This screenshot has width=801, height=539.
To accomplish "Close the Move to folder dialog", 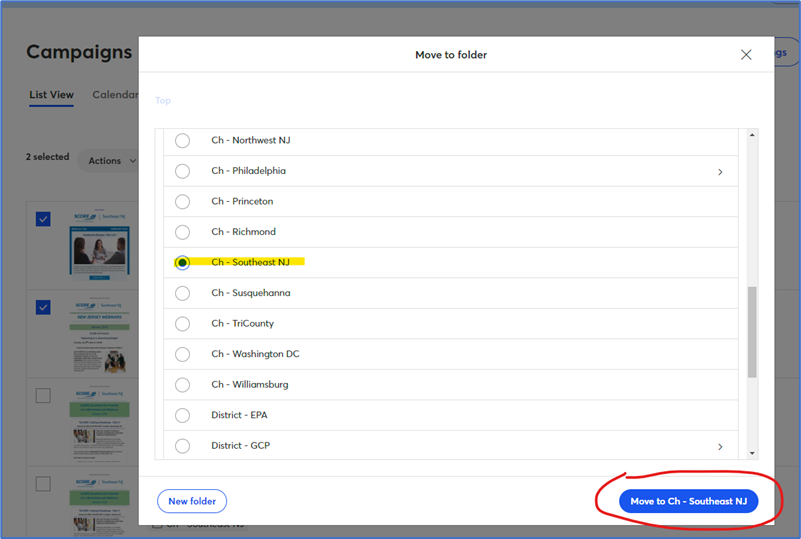I will click(x=746, y=55).
